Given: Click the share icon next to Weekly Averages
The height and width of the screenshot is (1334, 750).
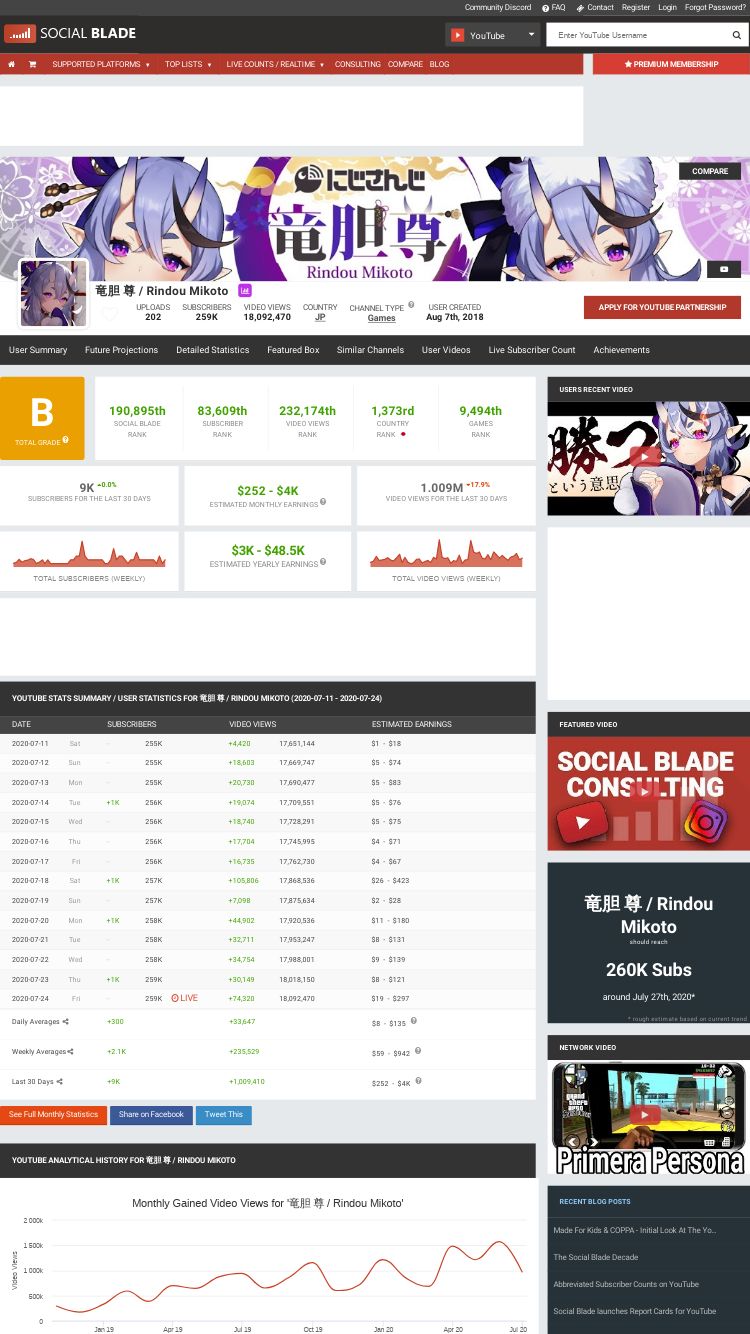Looking at the screenshot, I should 70,1052.
